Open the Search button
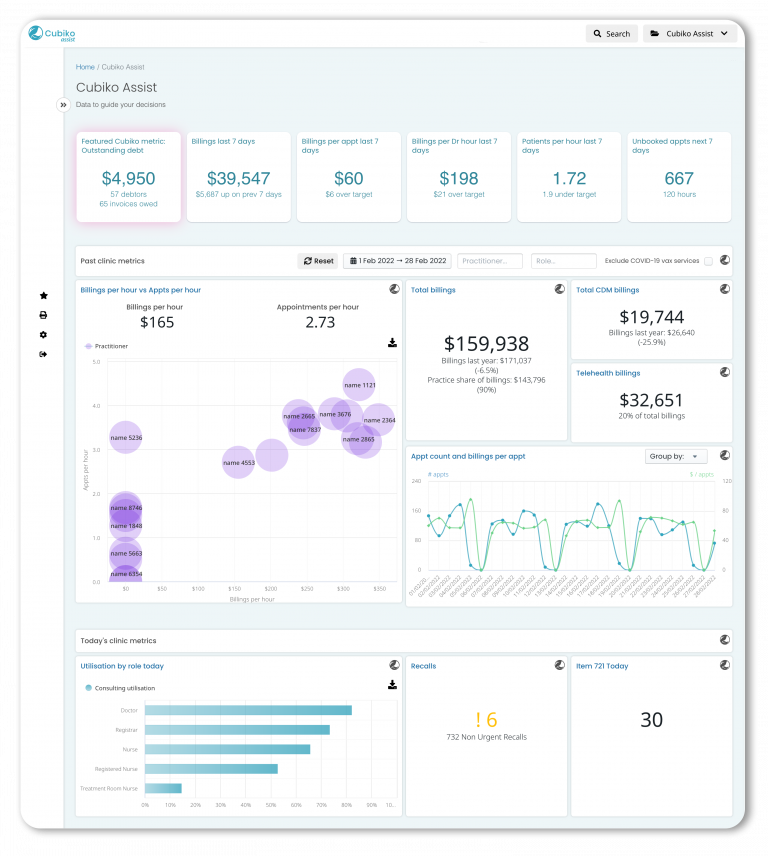Image resolution: width=768 pixels, height=856 pixels. pos(611,34)
